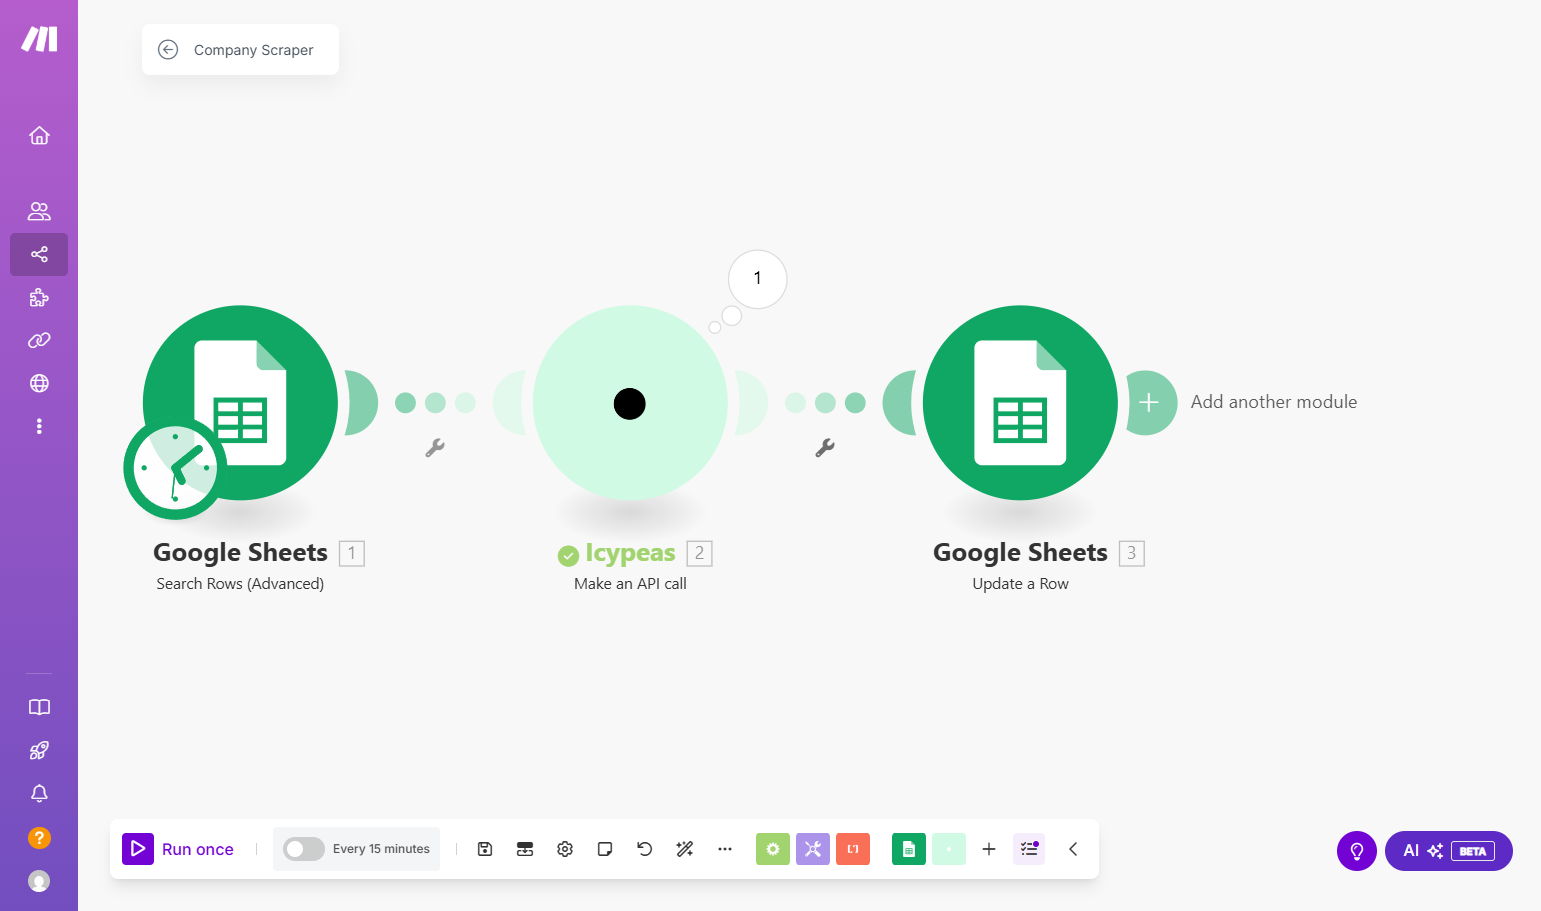Open more options ellipsis in toolbar
The width and height of the screenshot is (1541, 911).
725,849
